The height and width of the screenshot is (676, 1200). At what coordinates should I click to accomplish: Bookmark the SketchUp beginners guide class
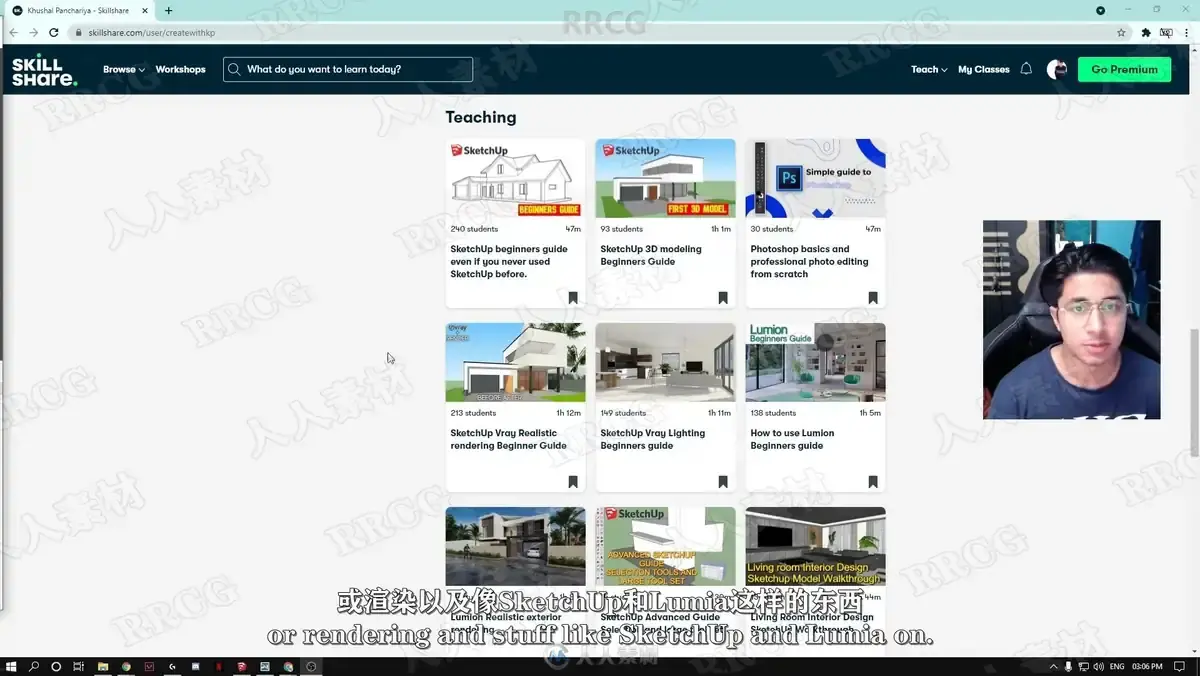coord(573,298)
